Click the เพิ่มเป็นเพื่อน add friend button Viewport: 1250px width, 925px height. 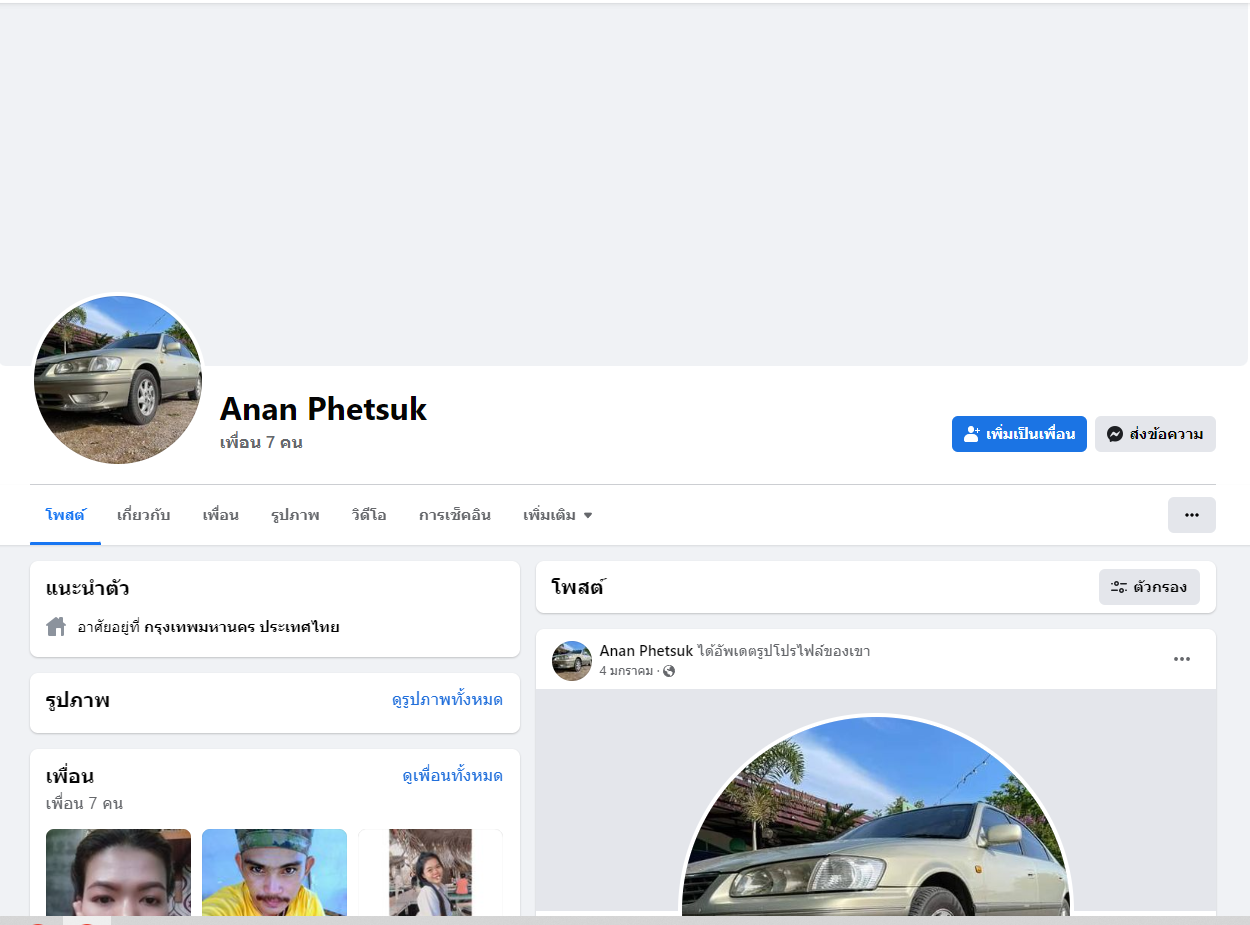pos(1019,434)
